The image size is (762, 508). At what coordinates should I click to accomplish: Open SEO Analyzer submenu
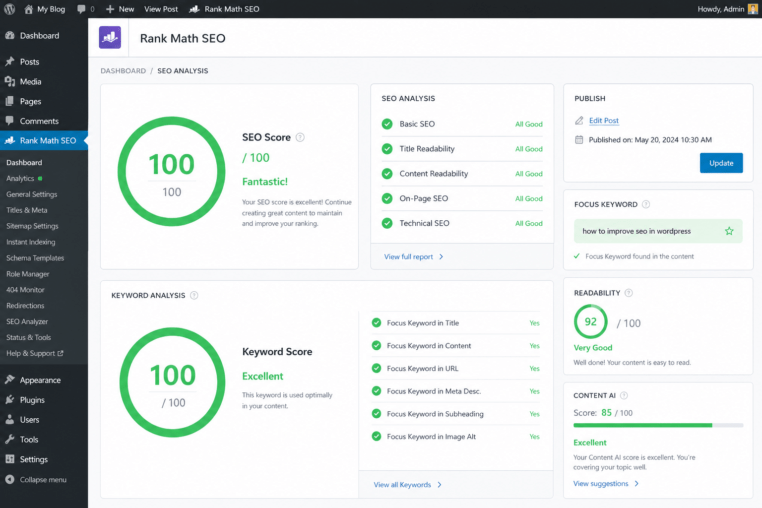coord(27,321)
